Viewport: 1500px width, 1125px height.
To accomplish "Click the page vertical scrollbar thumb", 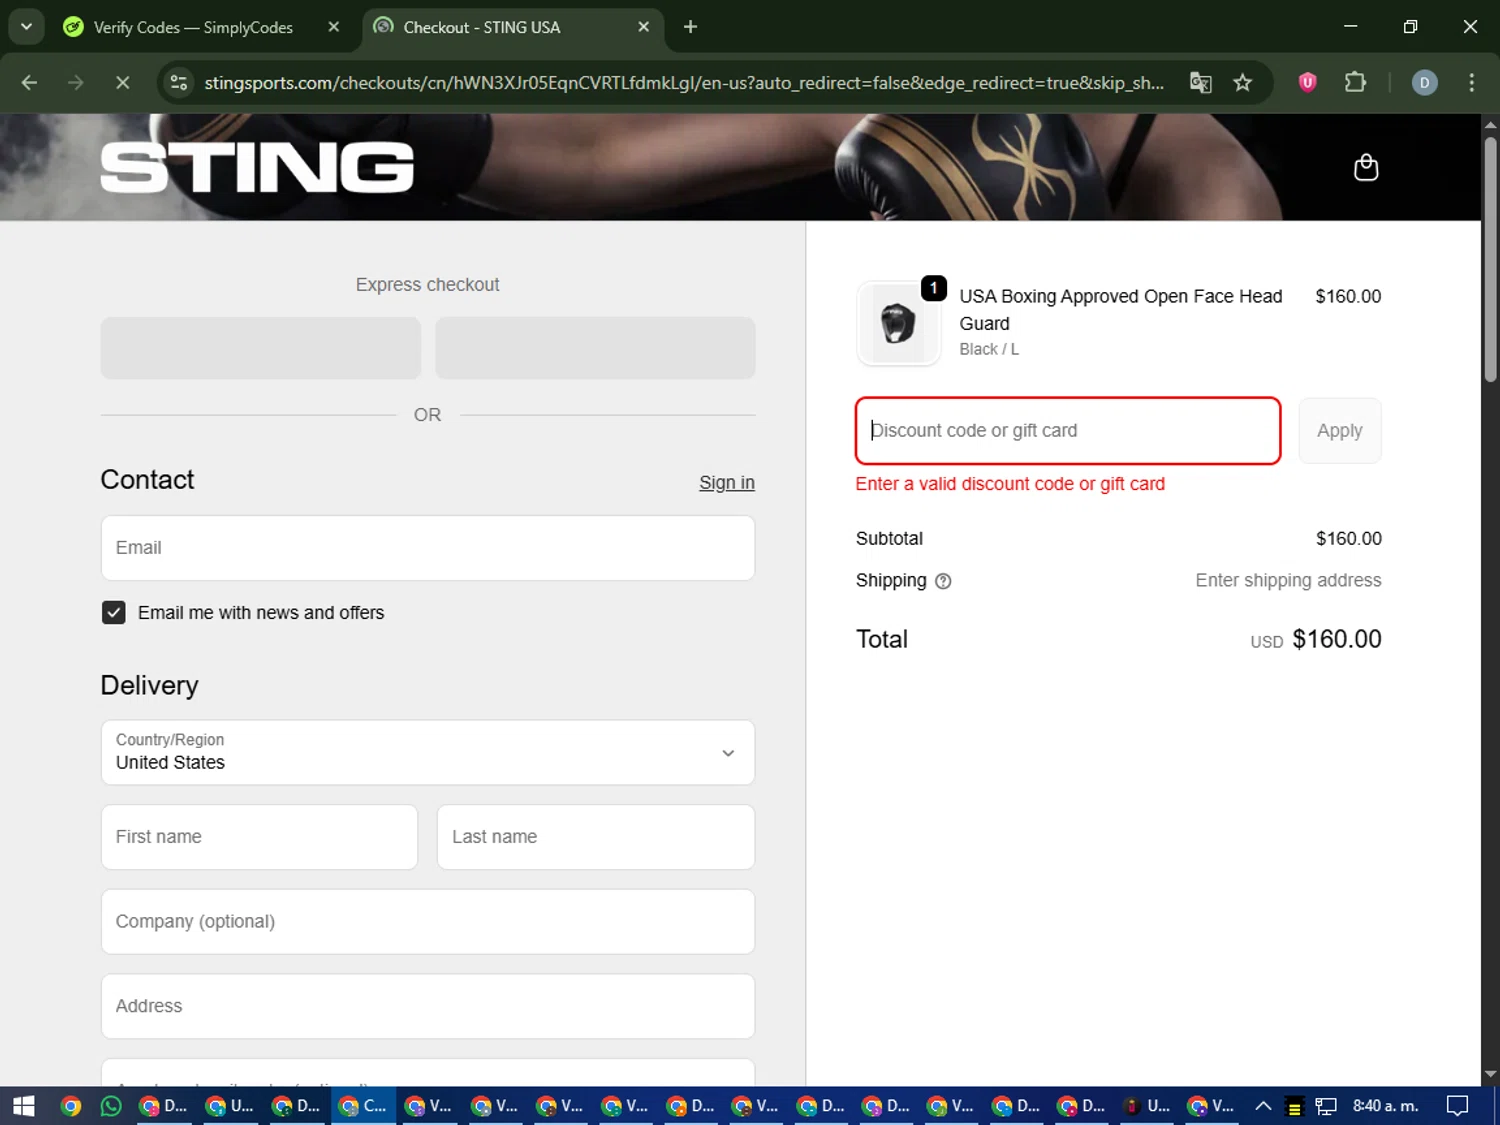I will pos(1490,260).
